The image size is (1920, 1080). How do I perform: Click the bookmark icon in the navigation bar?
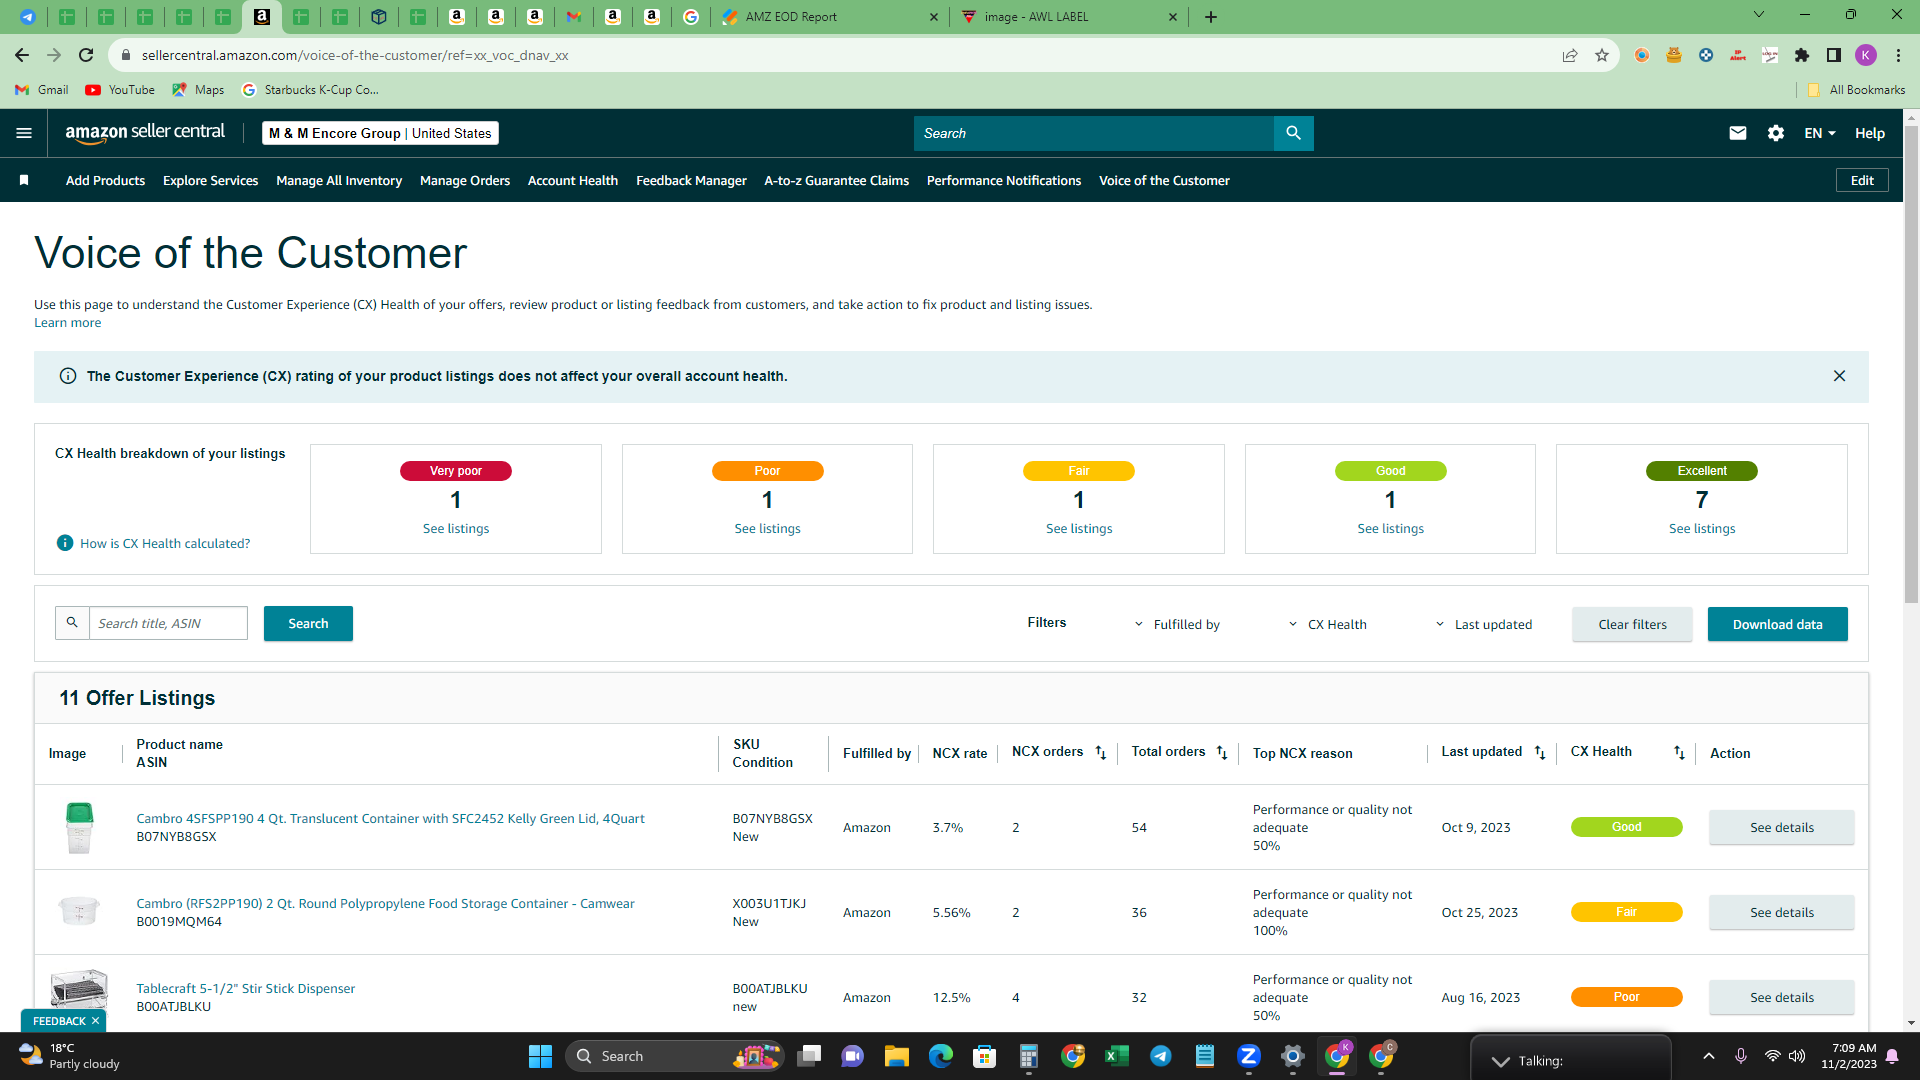click(24, 180)
